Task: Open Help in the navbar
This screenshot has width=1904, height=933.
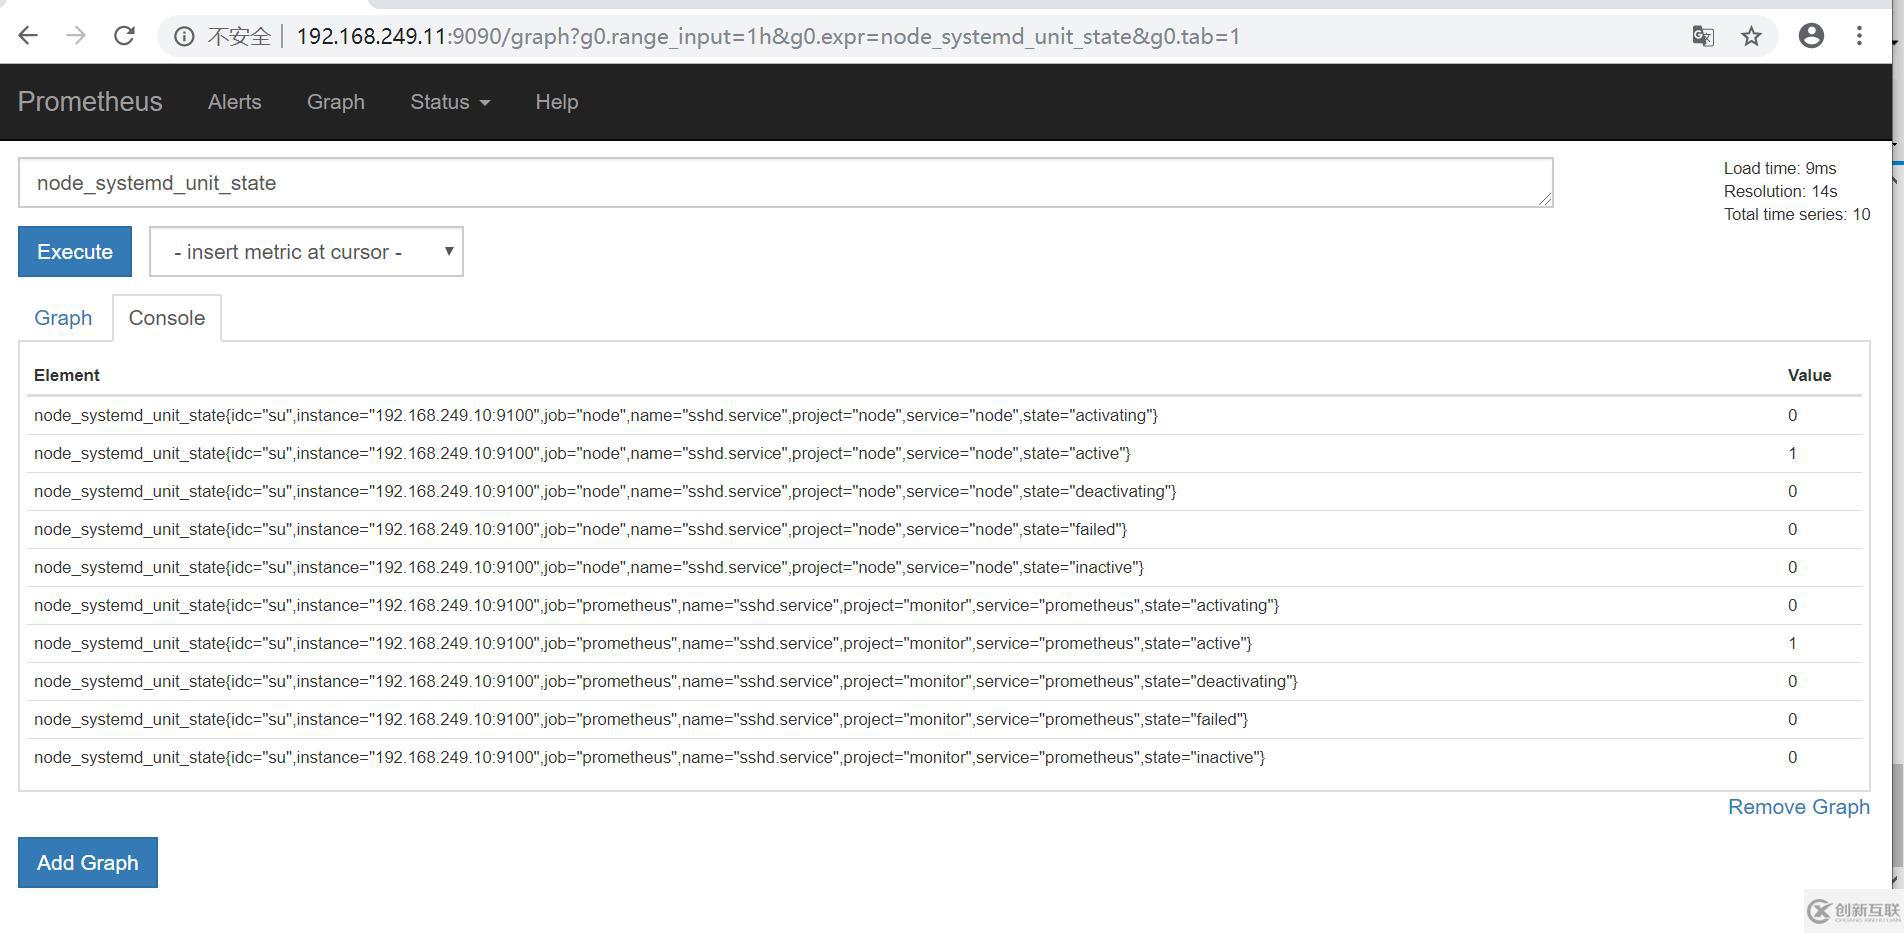Action: pos(556,102)
